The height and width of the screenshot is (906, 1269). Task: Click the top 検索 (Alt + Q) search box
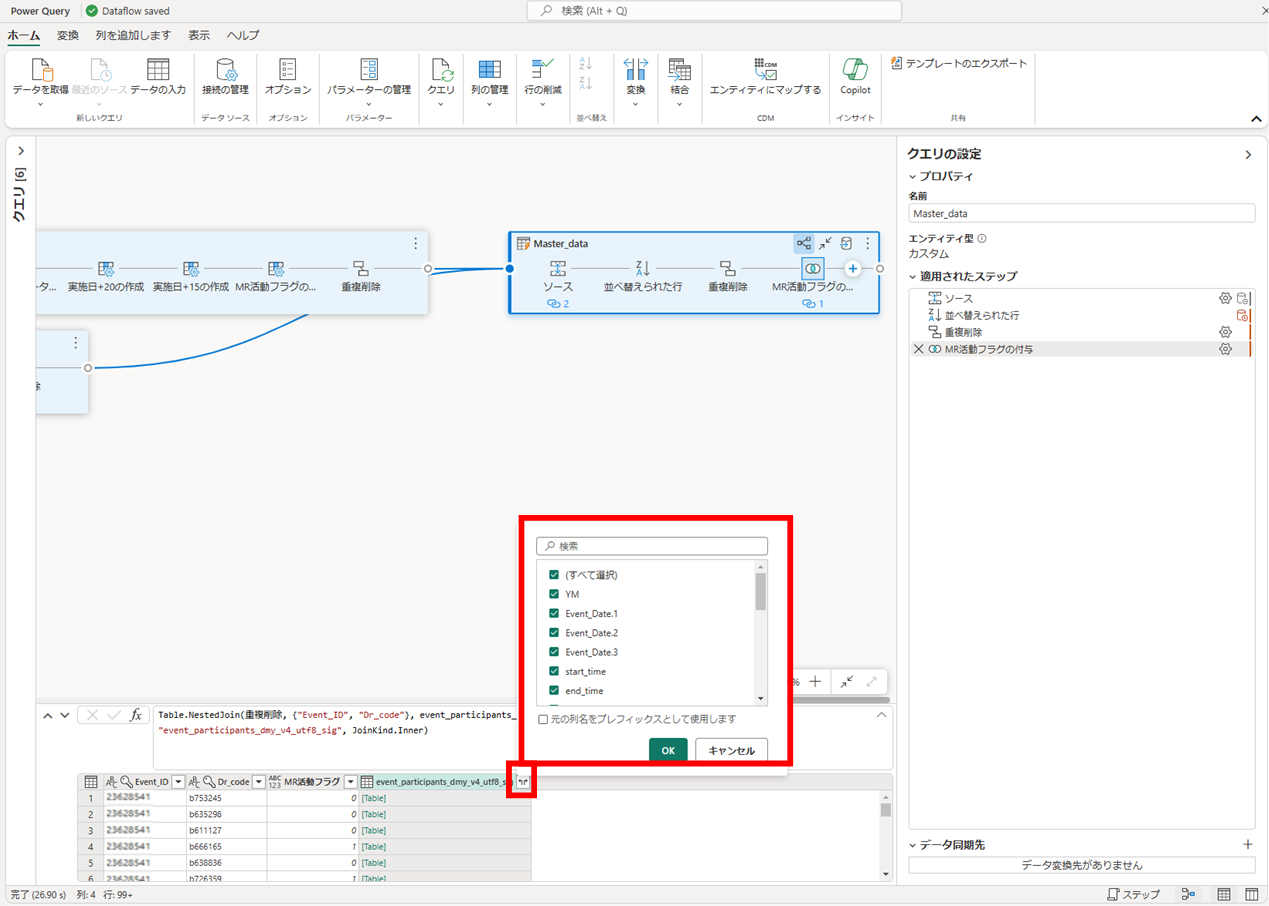click(x=714, y=10)
